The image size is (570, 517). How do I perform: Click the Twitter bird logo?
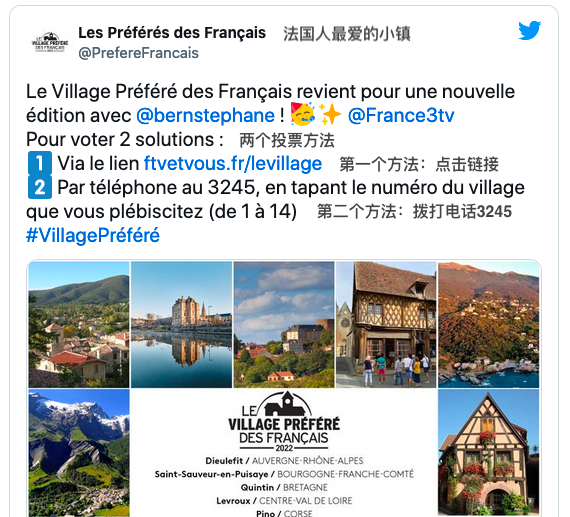(x=530, y=31)
